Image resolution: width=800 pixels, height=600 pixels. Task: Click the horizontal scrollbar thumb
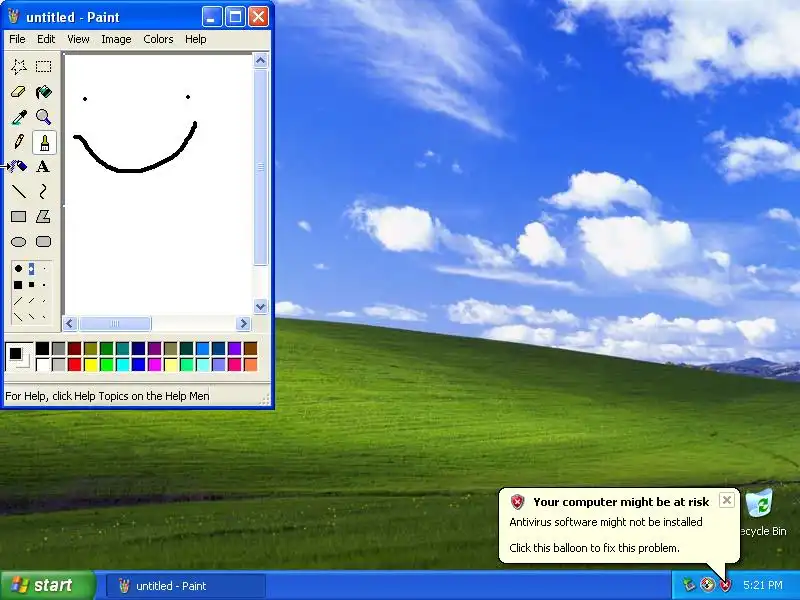(x=115, y=323)
